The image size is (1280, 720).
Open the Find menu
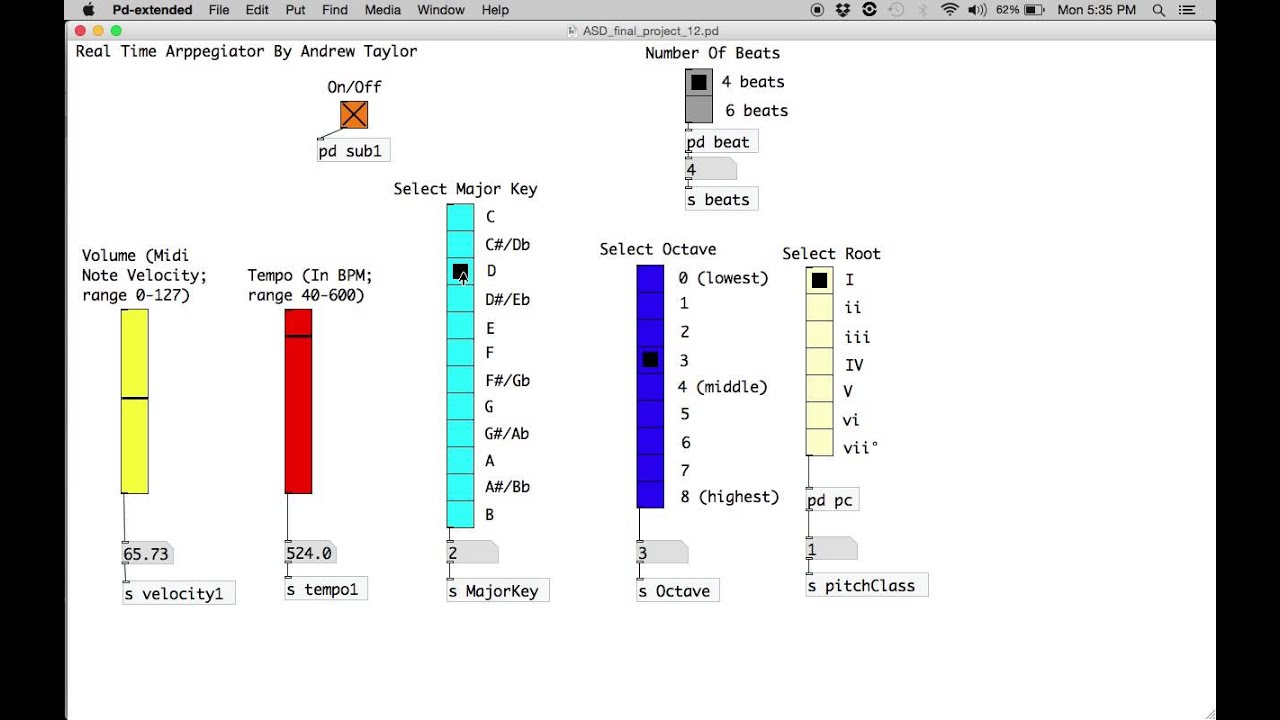335,10
